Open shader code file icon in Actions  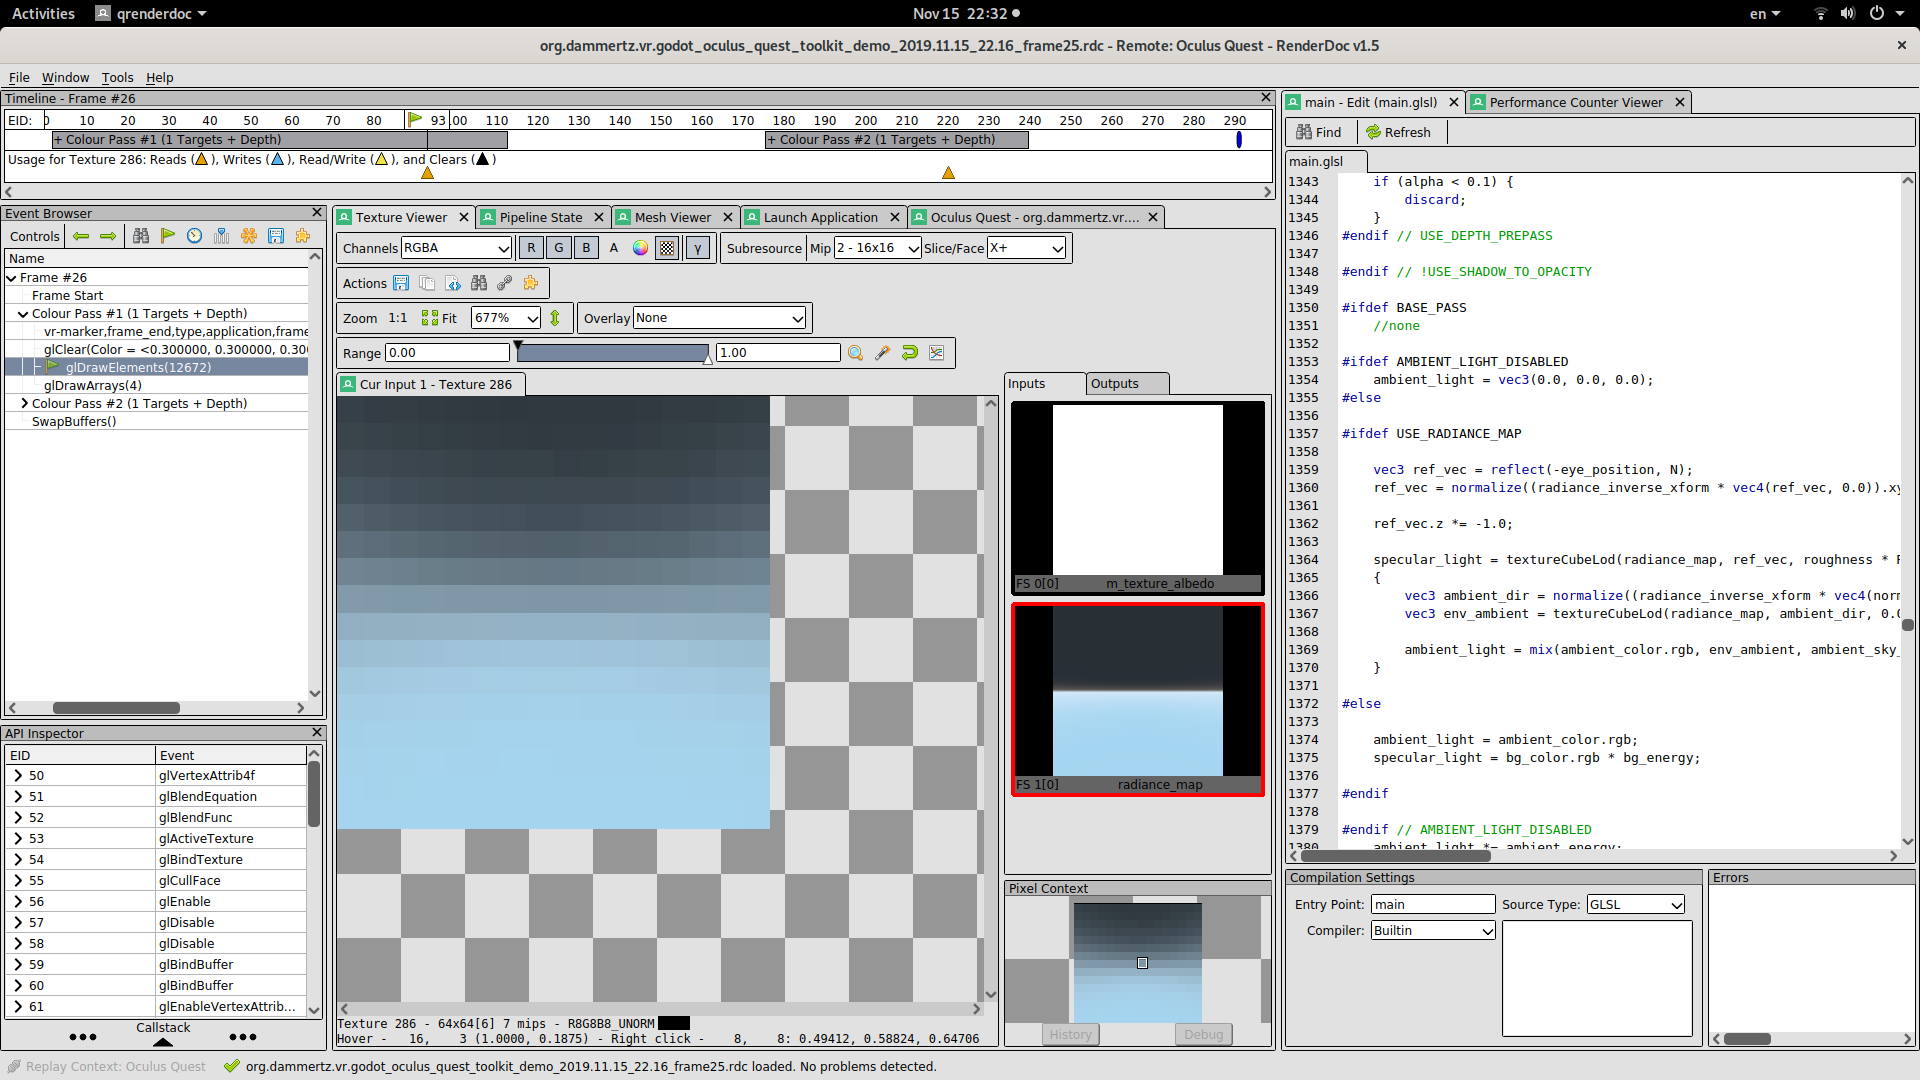click(453, 283)
